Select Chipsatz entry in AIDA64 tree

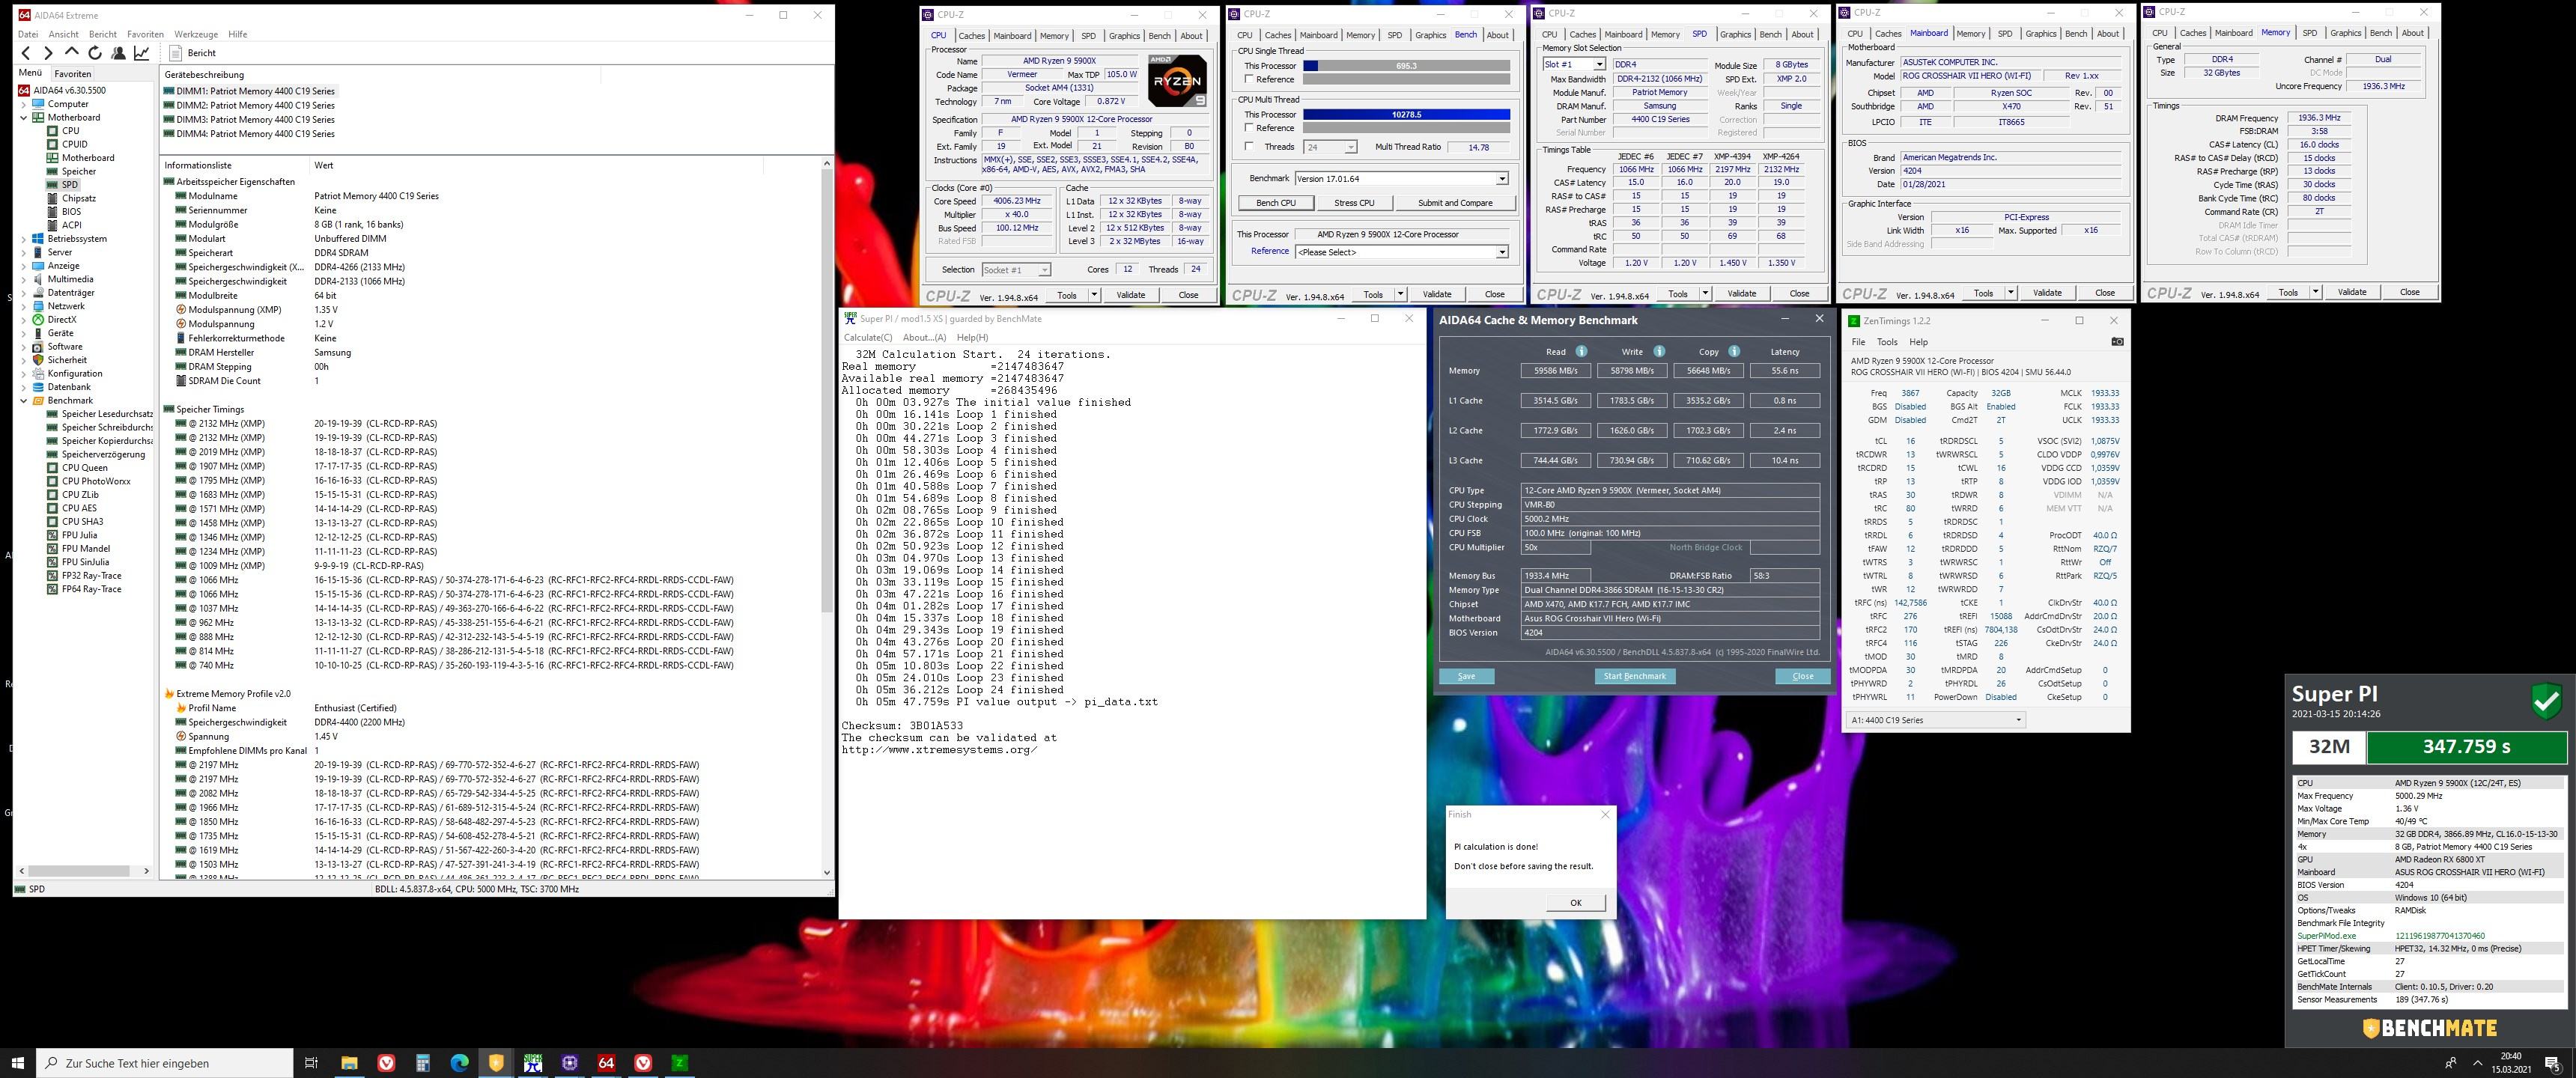[x=79, y=198]
